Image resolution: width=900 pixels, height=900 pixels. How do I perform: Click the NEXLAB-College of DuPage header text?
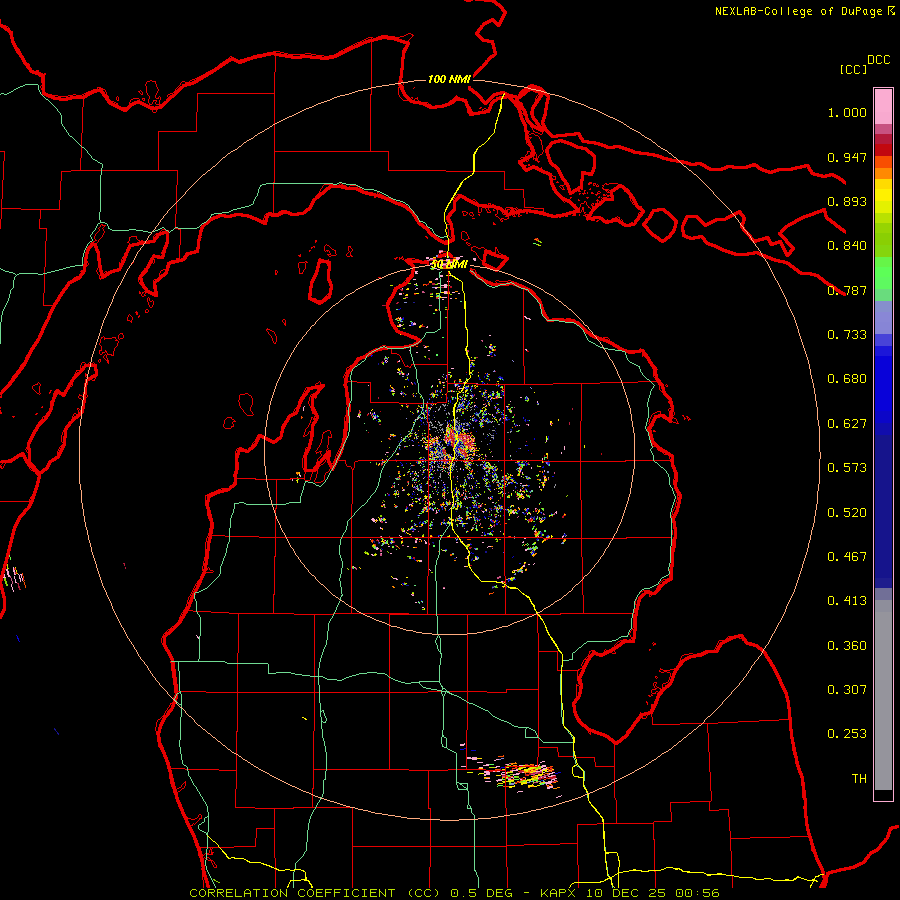pyautogui.click(x=798, y=11)
